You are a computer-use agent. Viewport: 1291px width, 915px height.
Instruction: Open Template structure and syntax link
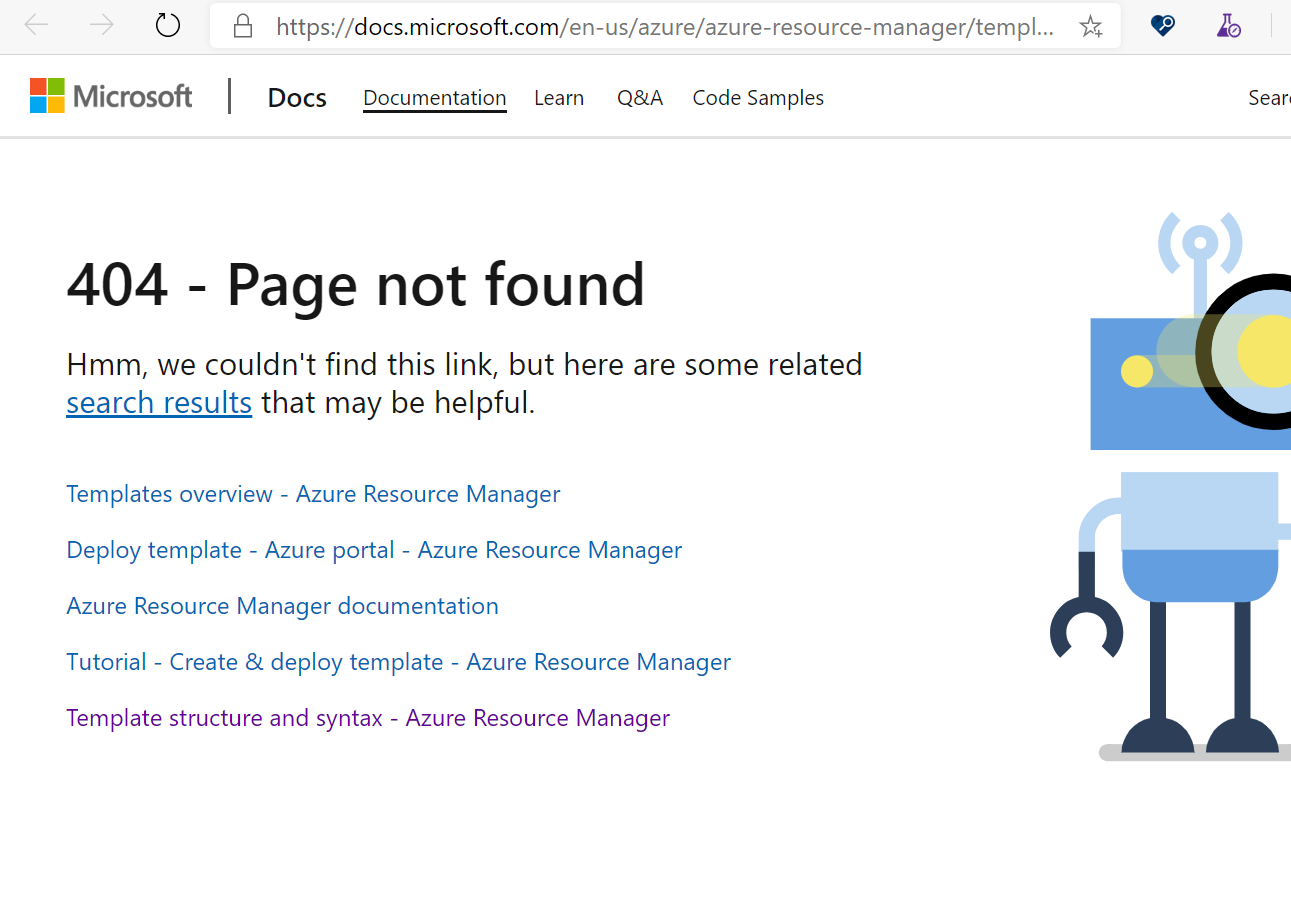pyautogui.click(x=368, y=718)
